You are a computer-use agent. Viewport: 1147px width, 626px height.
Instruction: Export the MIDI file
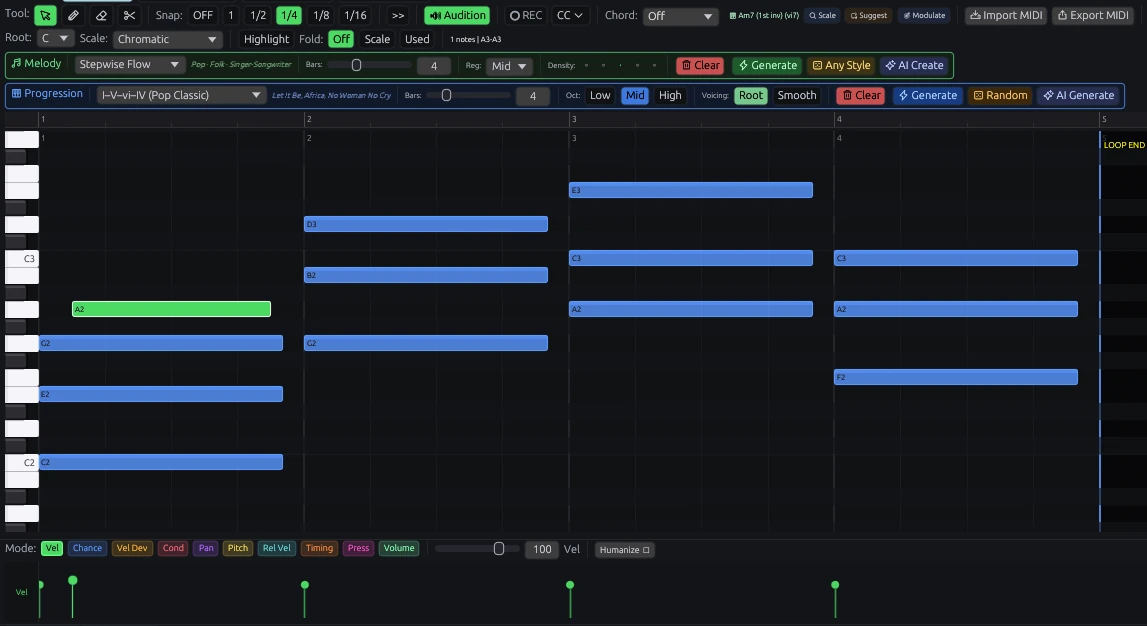pos(1093,15)
